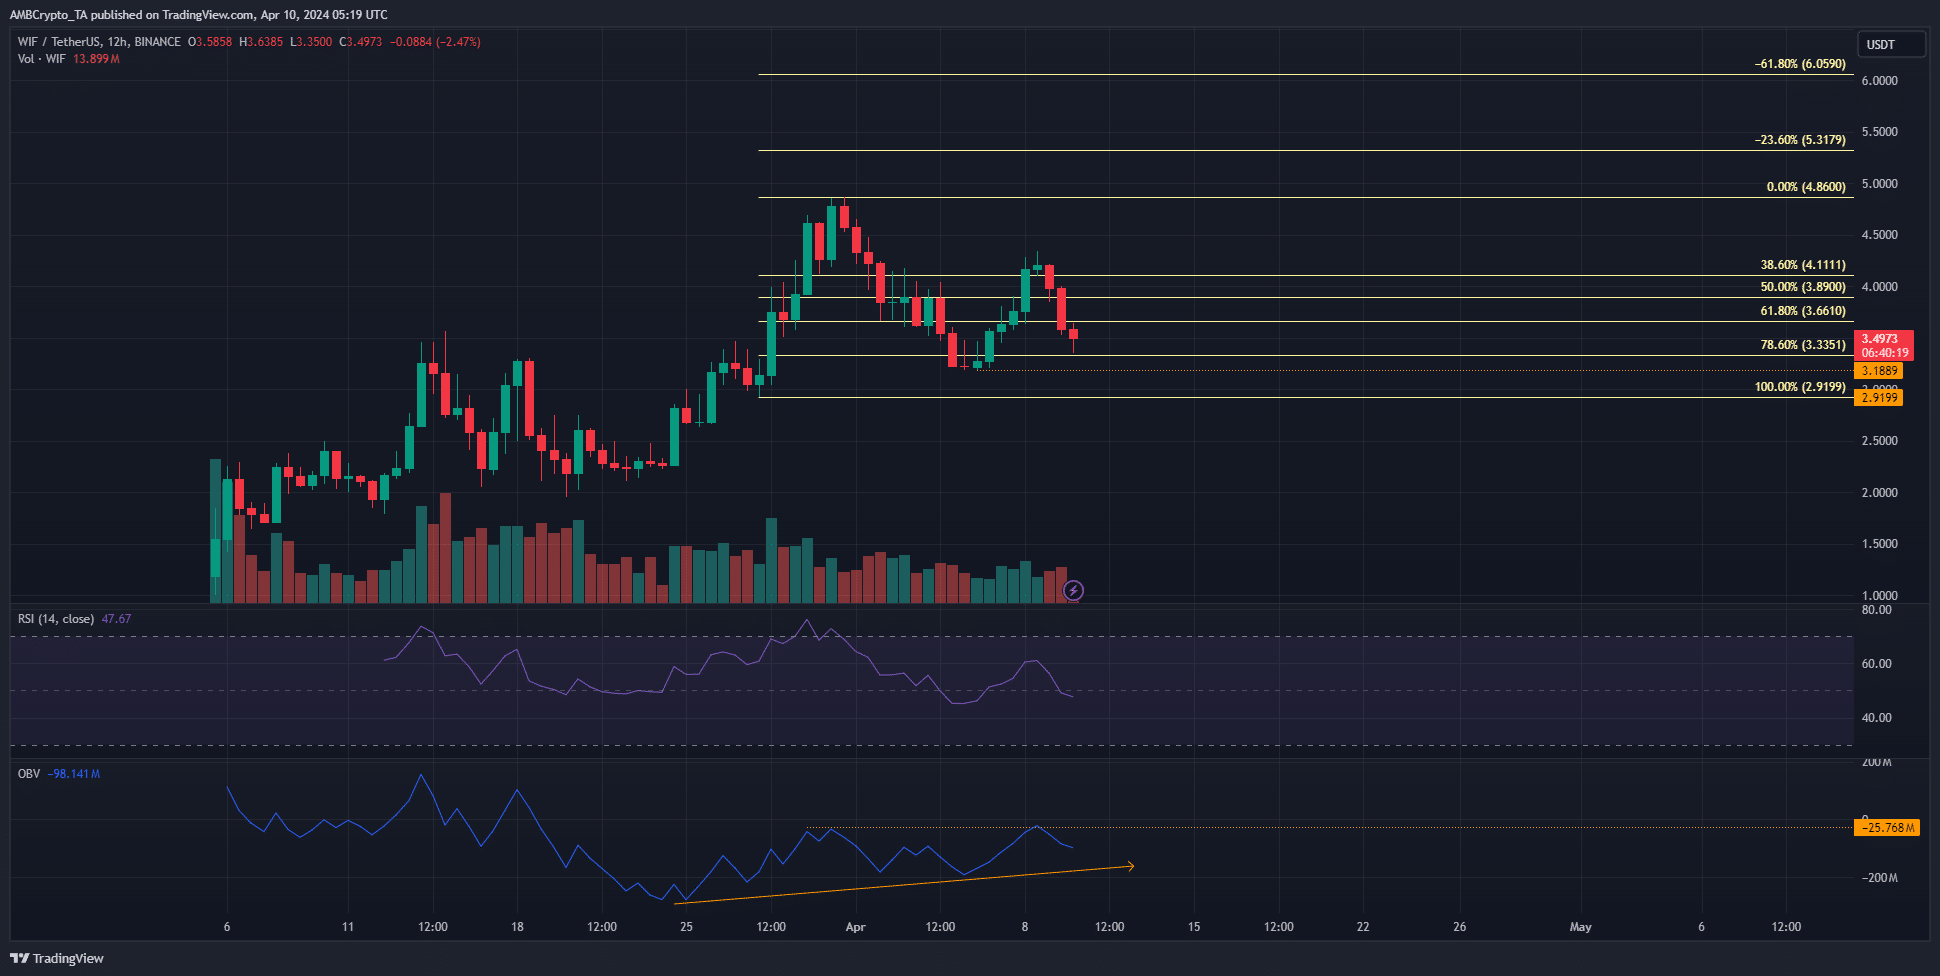The width and height of the screenshot is (1940, 976).
Task: Select the -61.80% (6.0590) Fibonacci label
Action: click(x=1800, y=64)
